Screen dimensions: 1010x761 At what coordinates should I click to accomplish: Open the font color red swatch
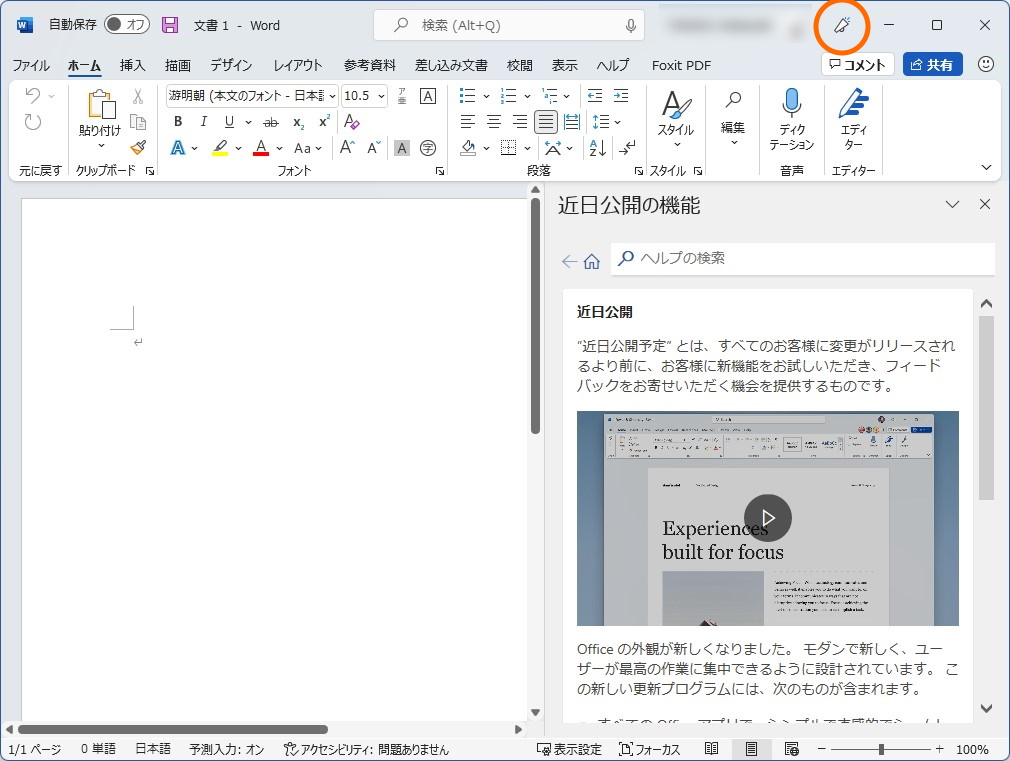pyautogui.click(x=260, y=148)
